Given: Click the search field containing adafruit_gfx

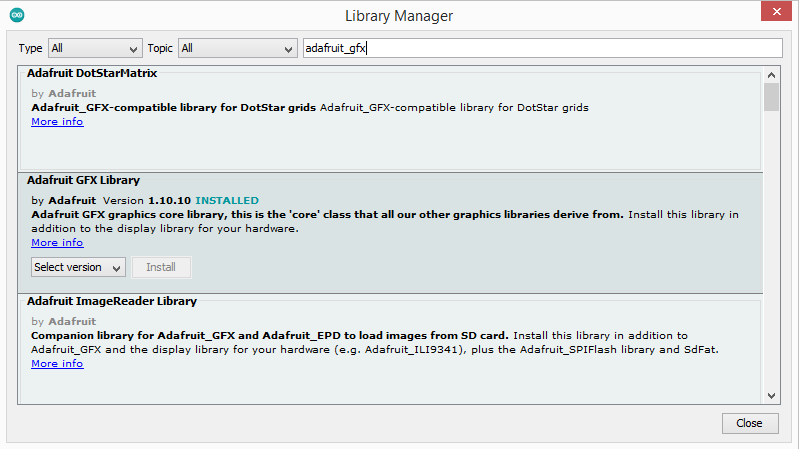Looking at the screenshot, I should [543, 48].
